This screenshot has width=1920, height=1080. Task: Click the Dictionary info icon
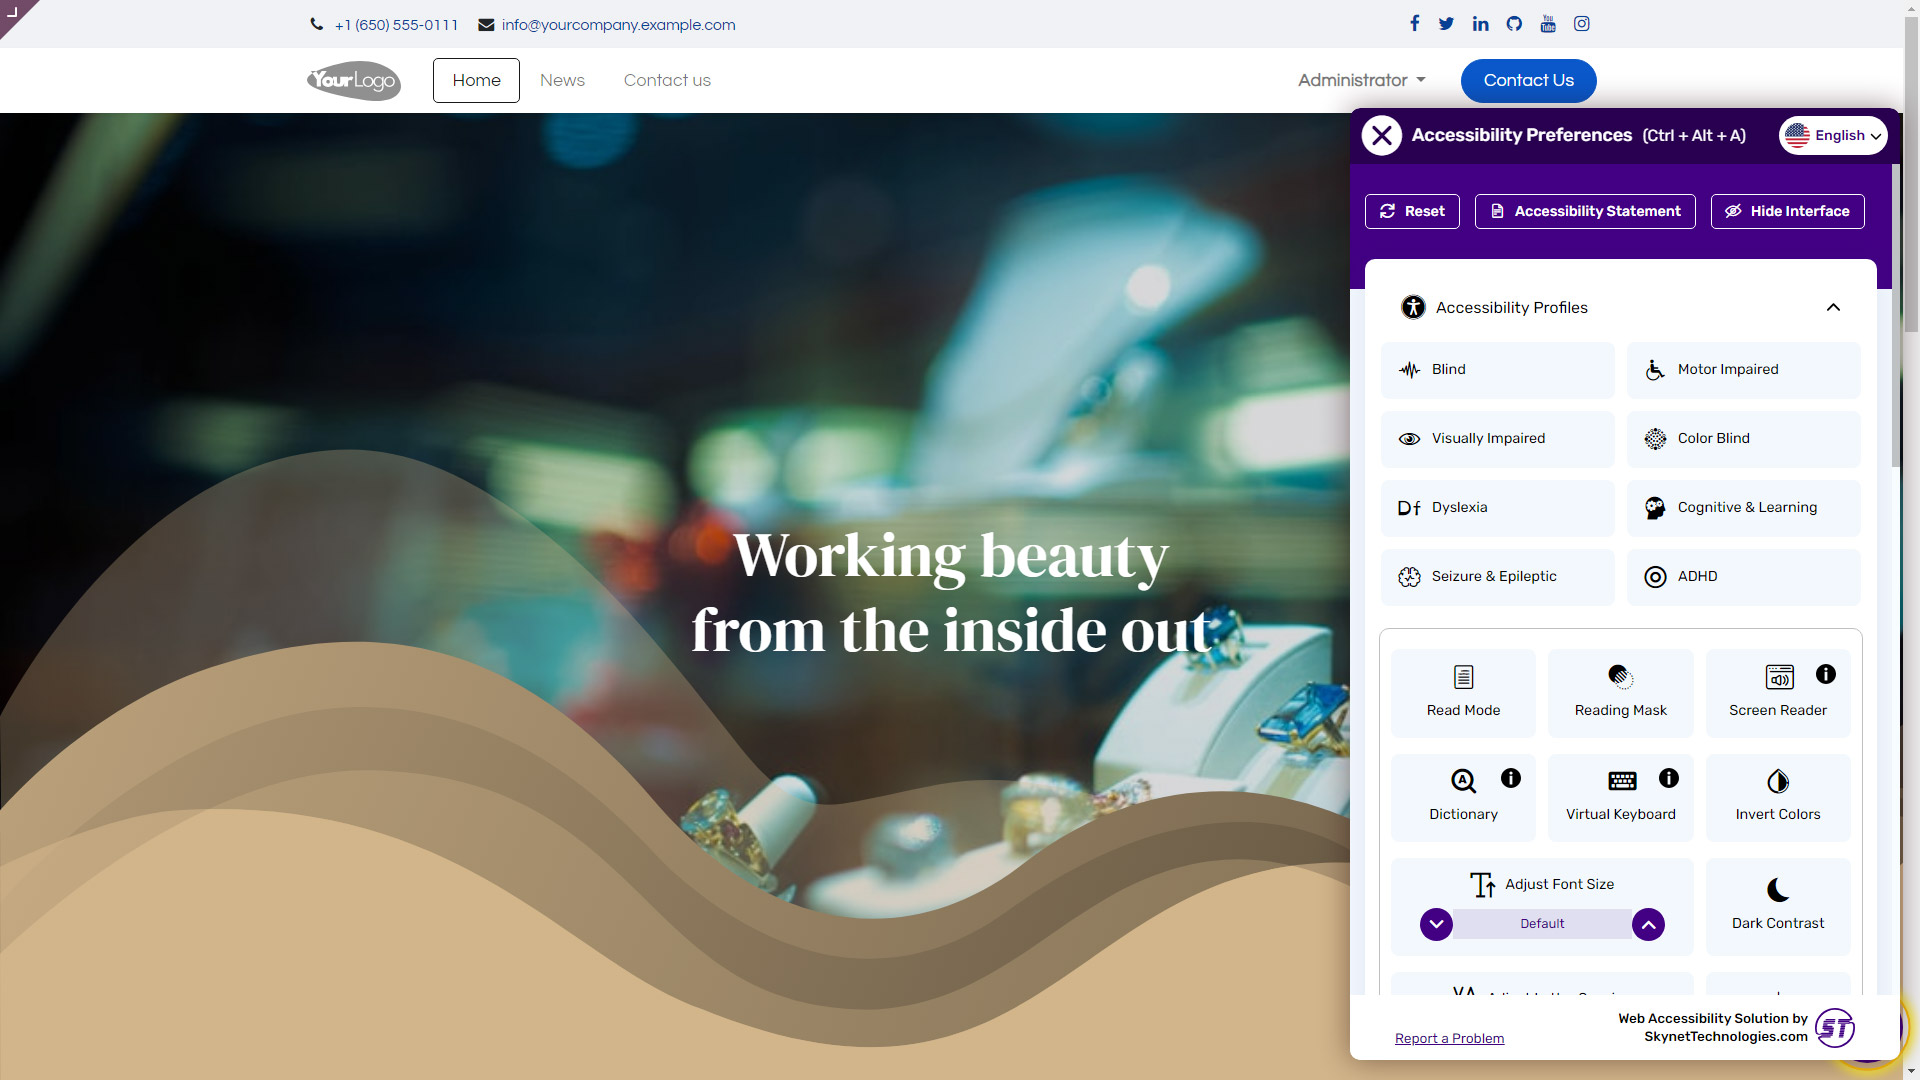coord(1510,778)
